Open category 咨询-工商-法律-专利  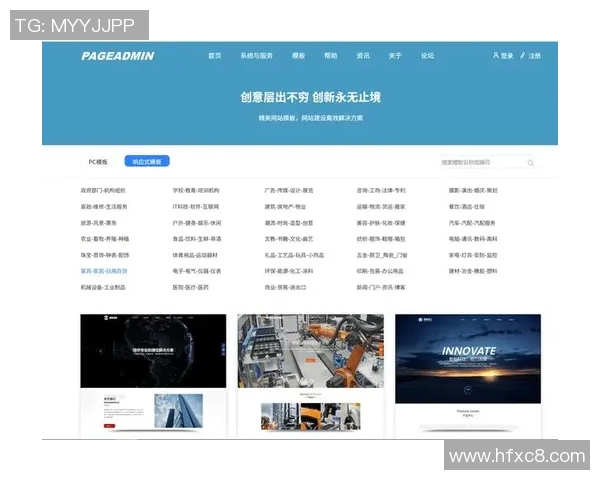coord(381,190)
